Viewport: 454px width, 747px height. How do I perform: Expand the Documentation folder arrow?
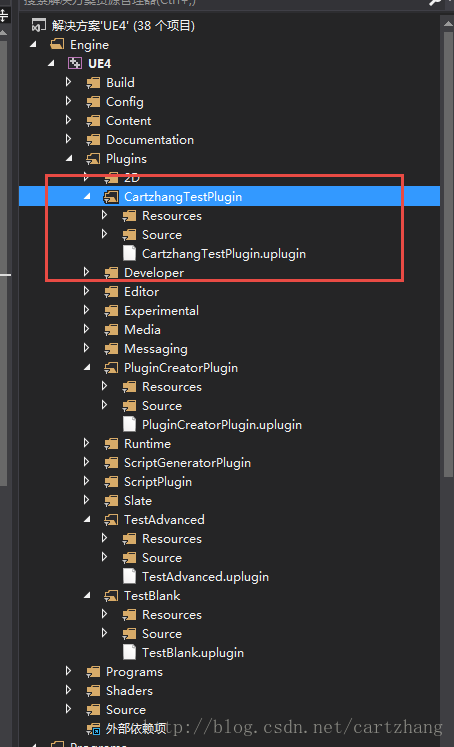(69, 139)
